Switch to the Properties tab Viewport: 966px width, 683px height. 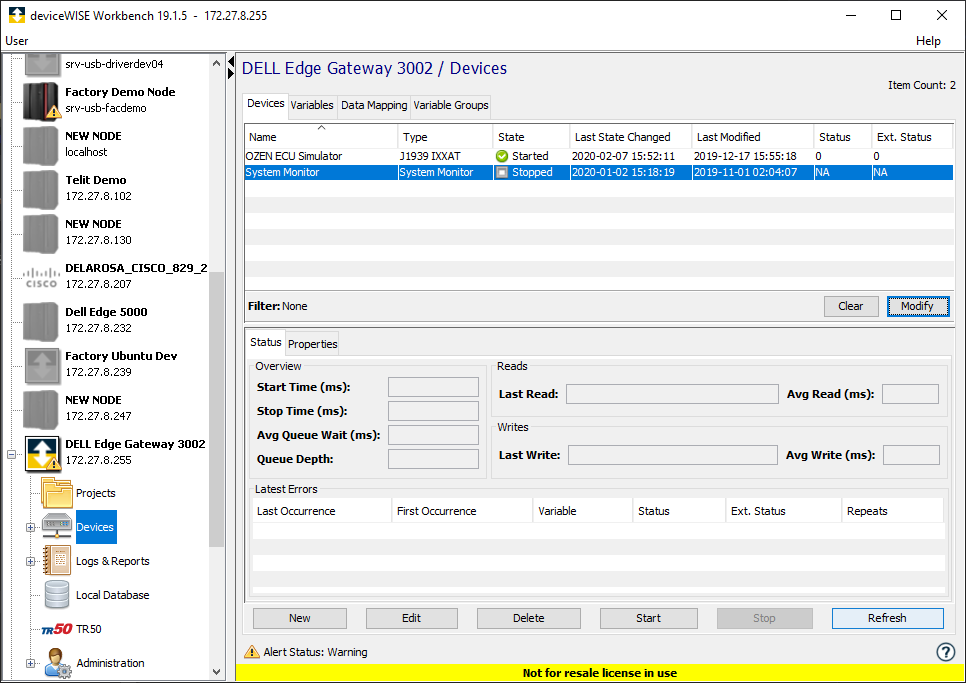[x=312, y=344]
